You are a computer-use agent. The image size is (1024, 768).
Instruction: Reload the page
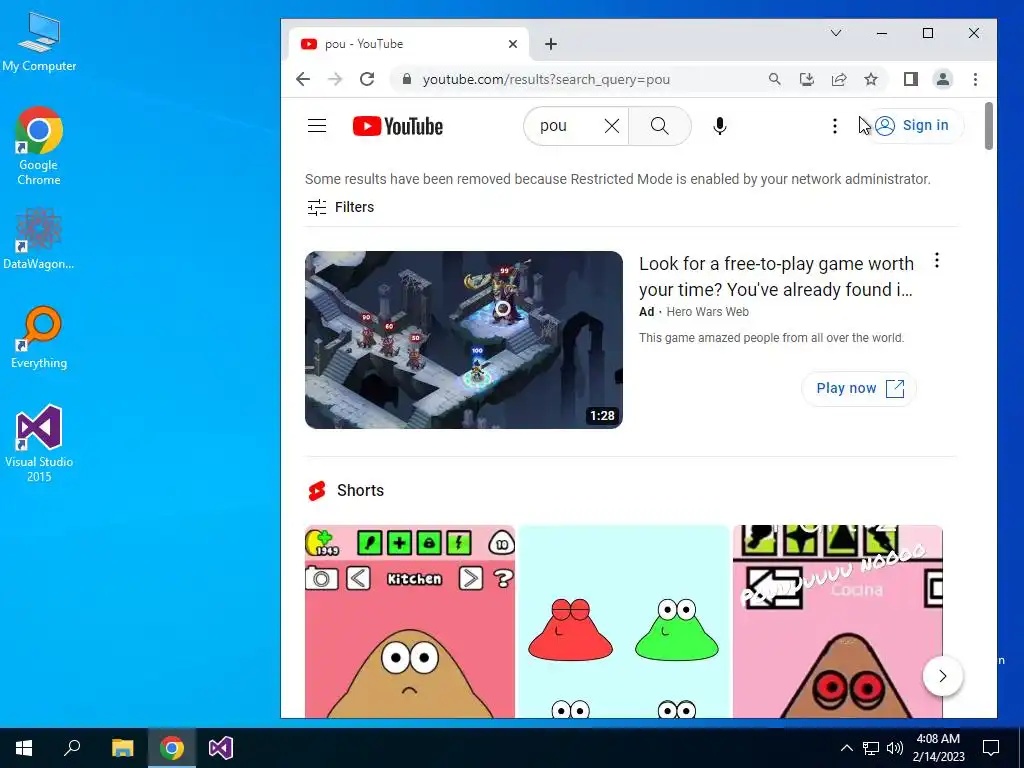367,80
